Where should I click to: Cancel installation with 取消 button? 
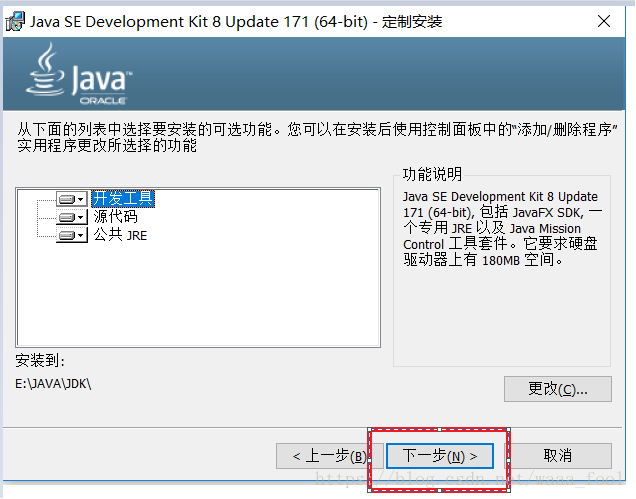(558, 456)
